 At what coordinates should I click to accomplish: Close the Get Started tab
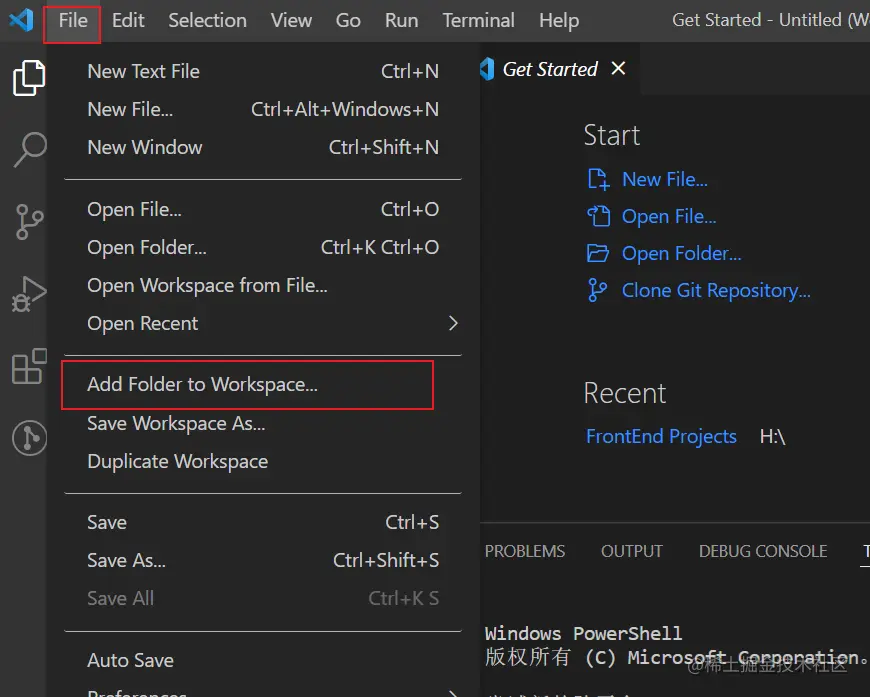click(618, 68)
